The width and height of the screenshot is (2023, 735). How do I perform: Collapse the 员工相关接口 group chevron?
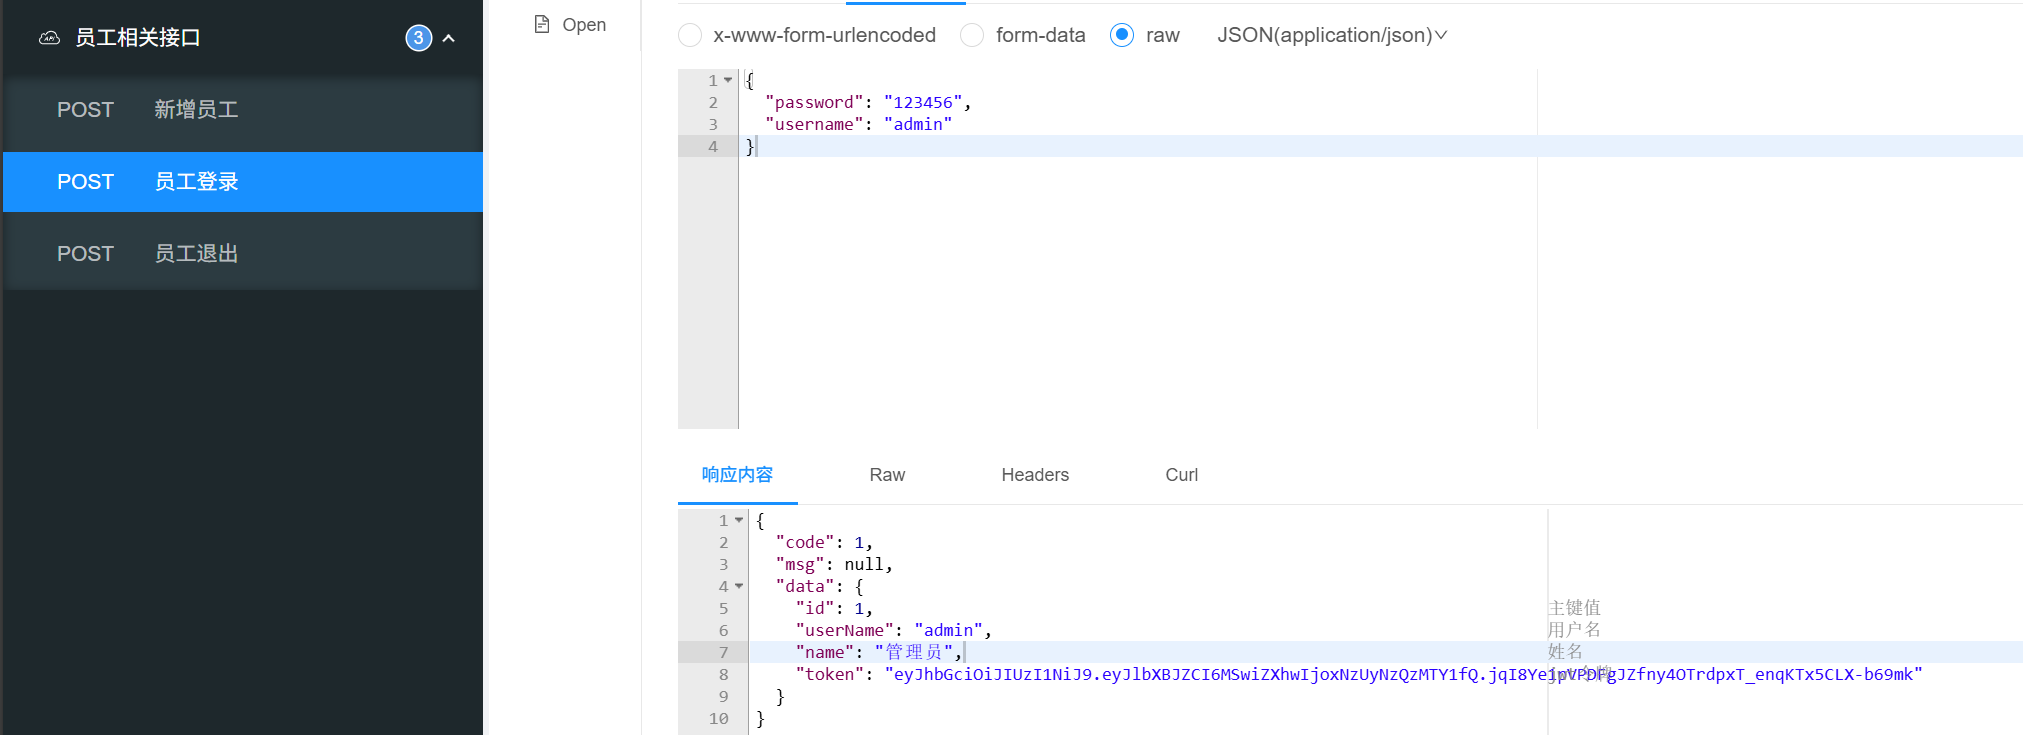(449, 38)
